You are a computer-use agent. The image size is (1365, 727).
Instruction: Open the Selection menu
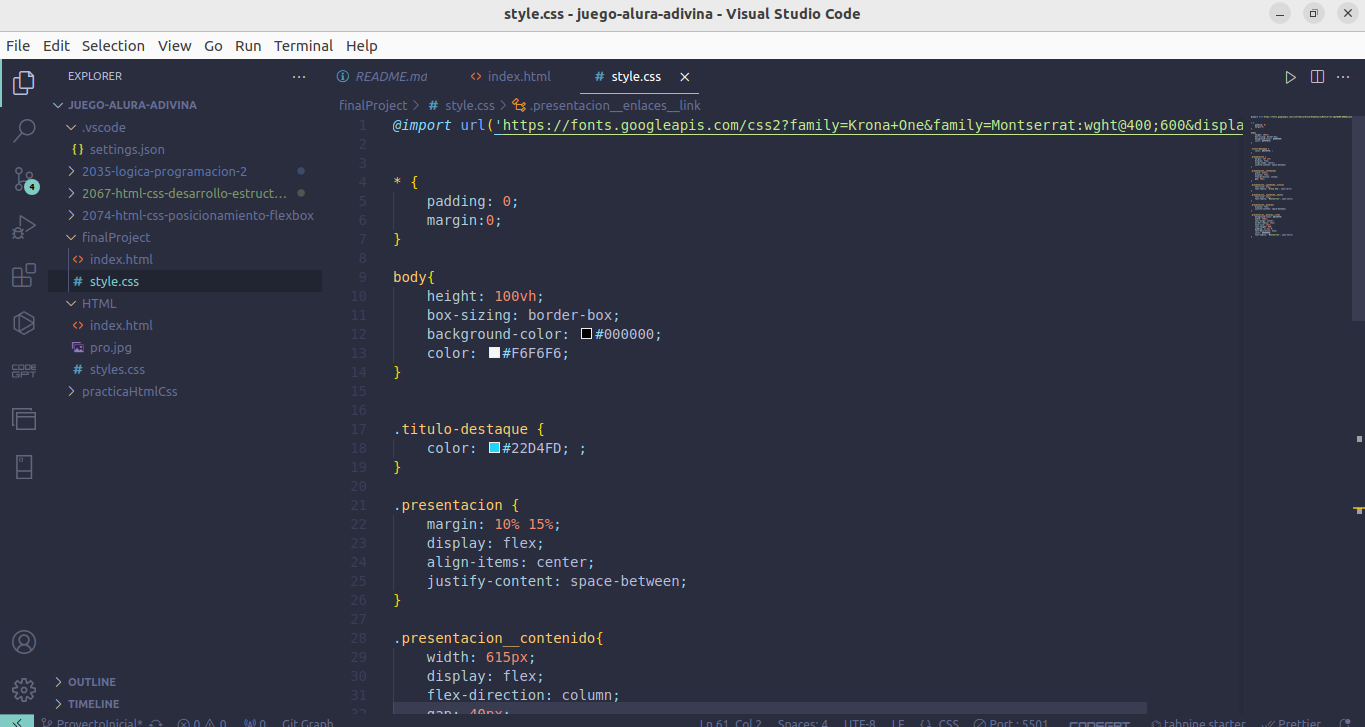pos(113,46)
